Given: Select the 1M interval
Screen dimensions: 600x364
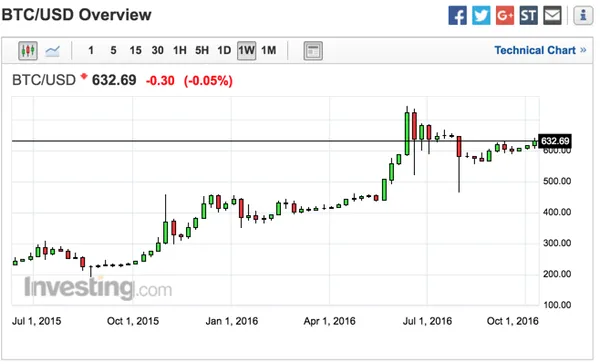Looking at the screenshot, I should pos(269,51).
